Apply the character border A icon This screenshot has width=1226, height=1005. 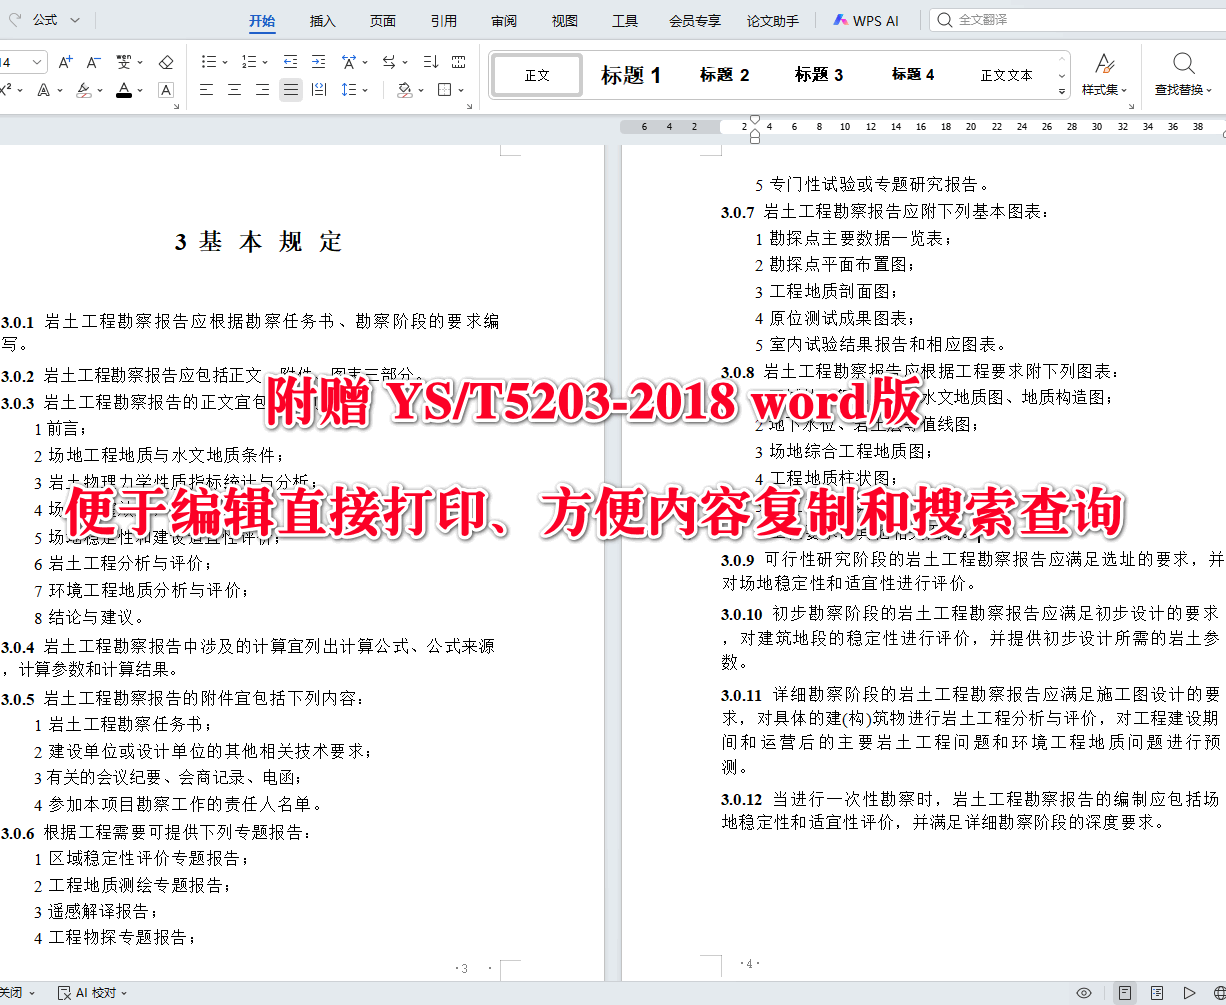pyautogui.click(x=166, y=90)
